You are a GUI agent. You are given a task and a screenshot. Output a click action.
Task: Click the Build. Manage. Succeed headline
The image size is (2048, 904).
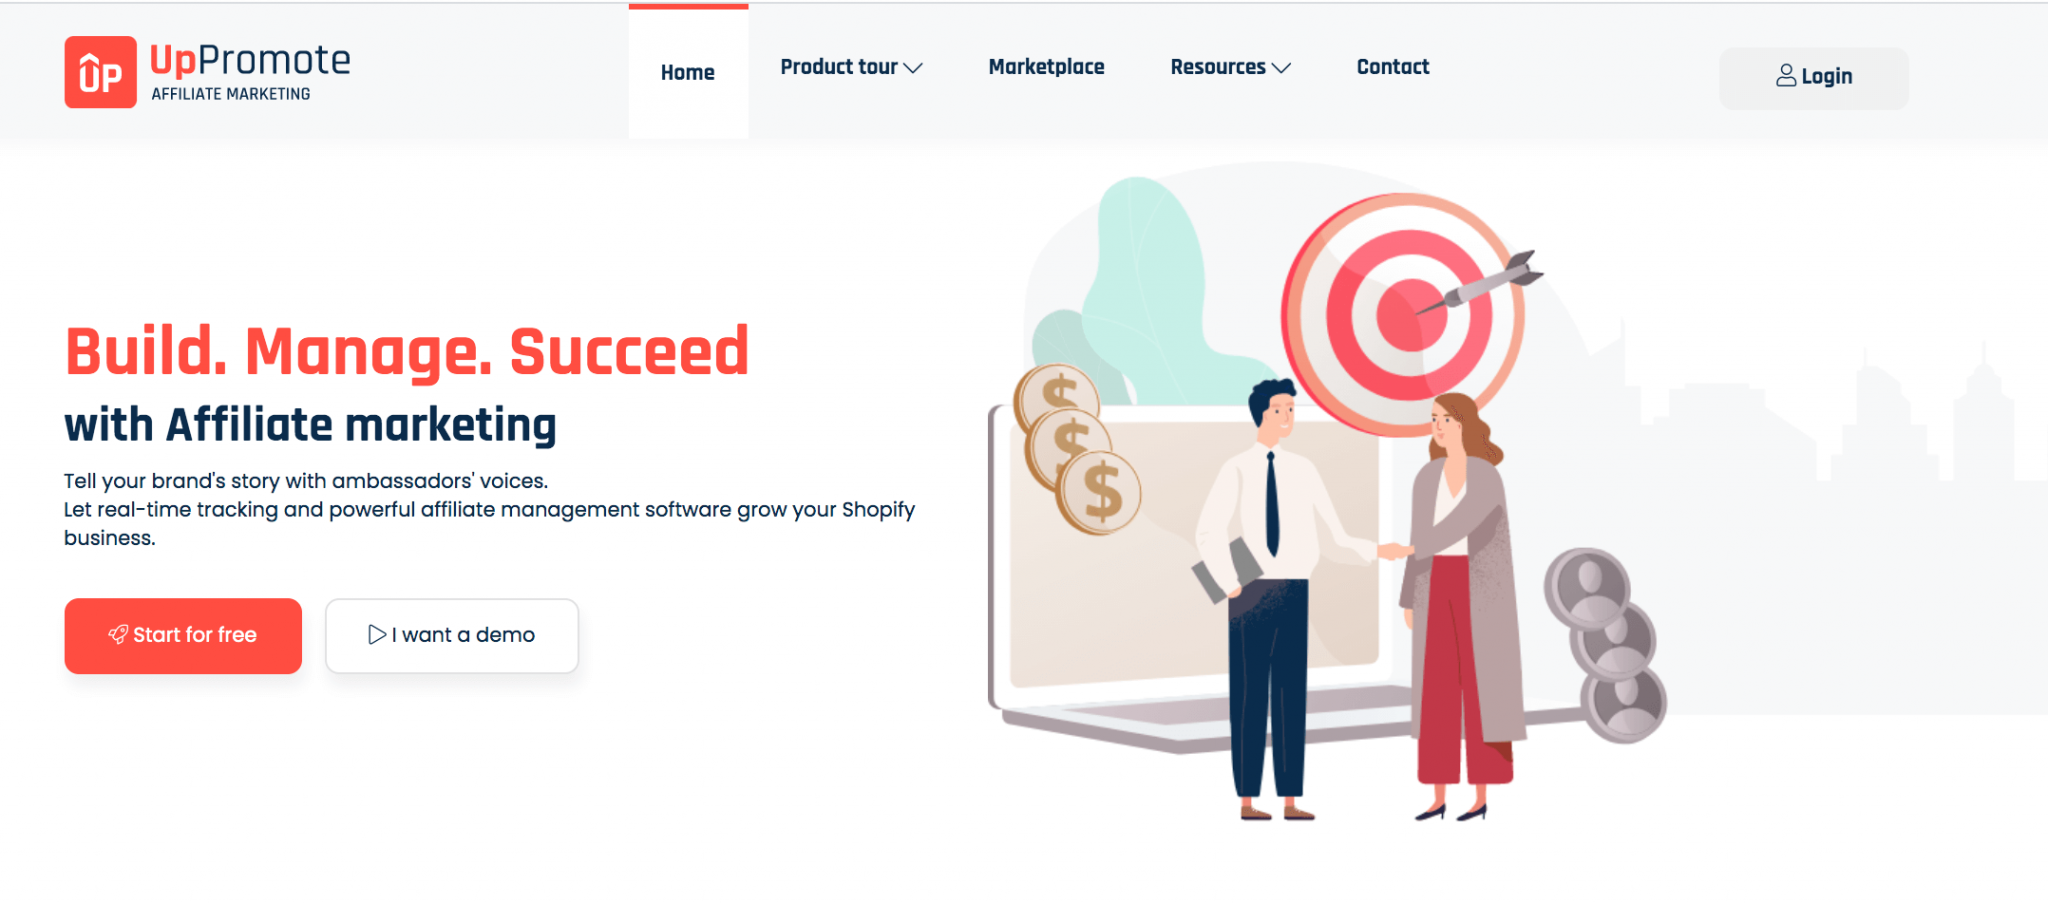(407, 351)
